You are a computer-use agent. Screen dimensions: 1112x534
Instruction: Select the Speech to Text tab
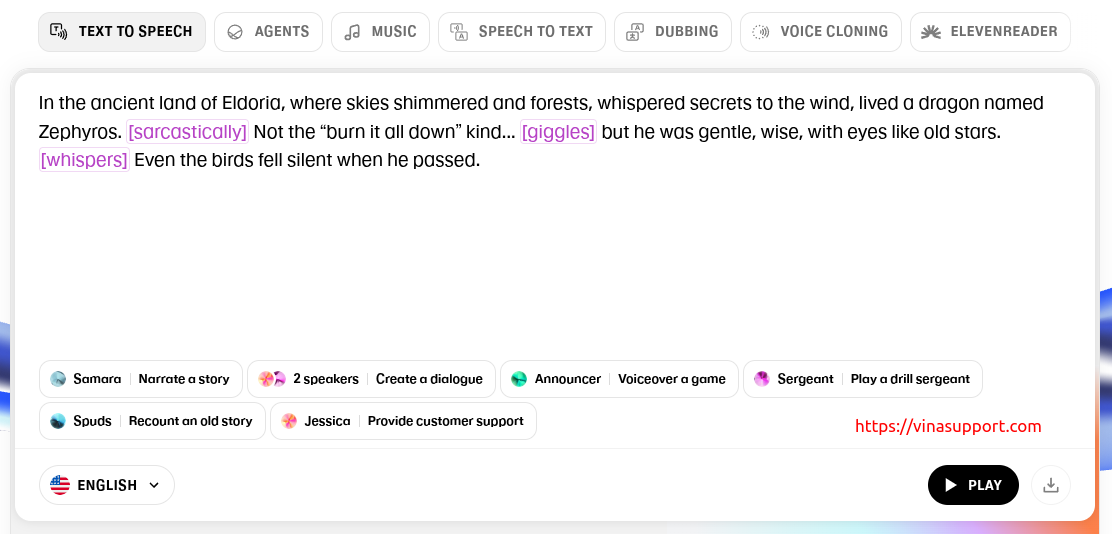522,32
